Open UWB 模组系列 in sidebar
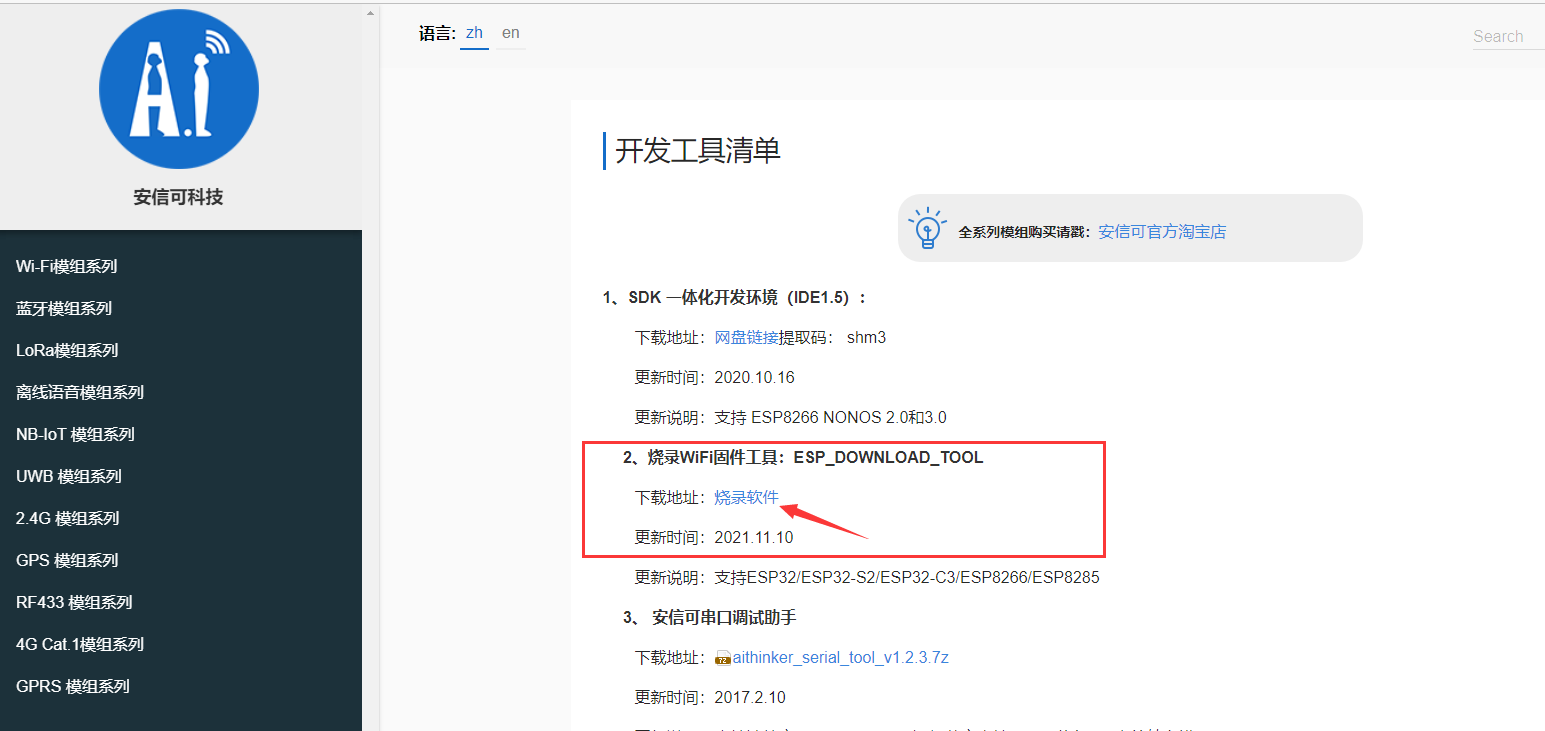1545x731 pixels. (69, 477)
